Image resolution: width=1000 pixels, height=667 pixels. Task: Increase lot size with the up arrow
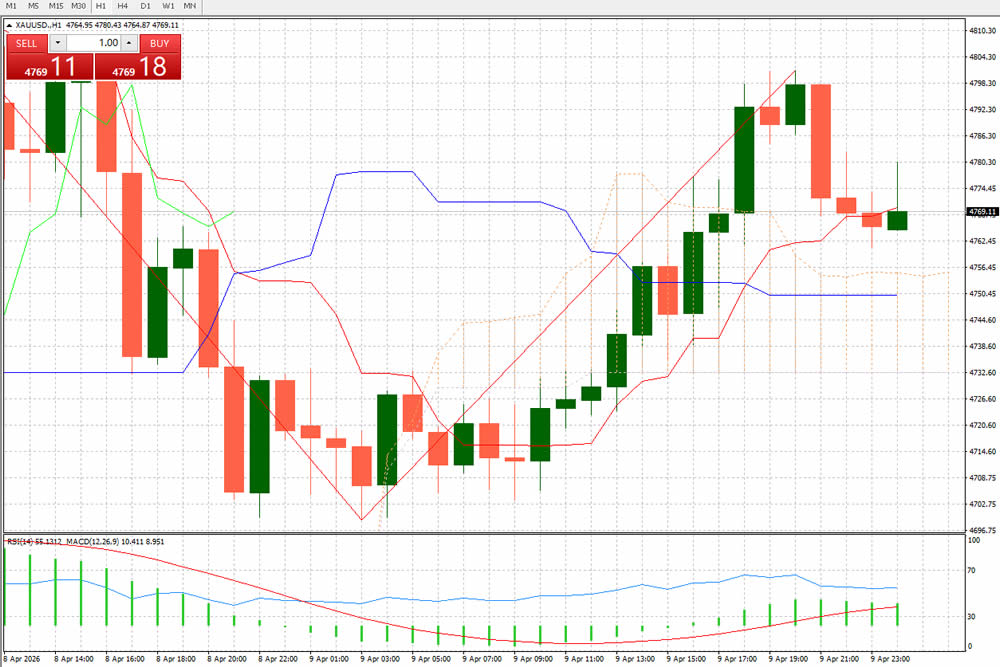click(x=129, y=43)
